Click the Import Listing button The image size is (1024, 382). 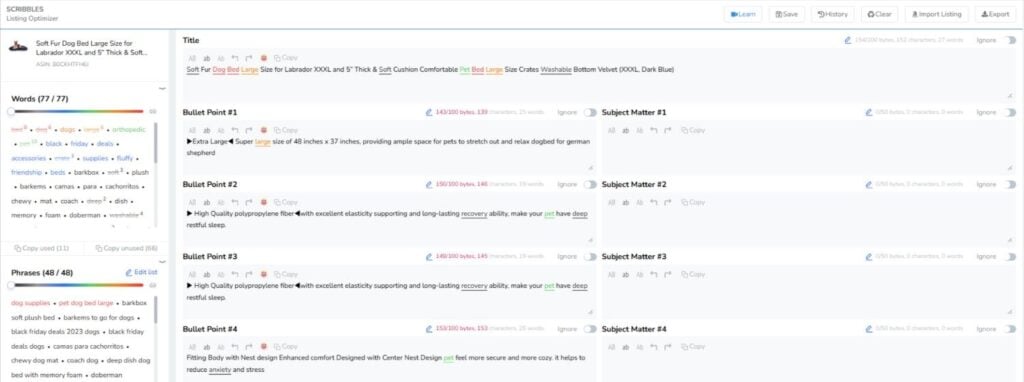pyautogui.click(x=936, y=14)
